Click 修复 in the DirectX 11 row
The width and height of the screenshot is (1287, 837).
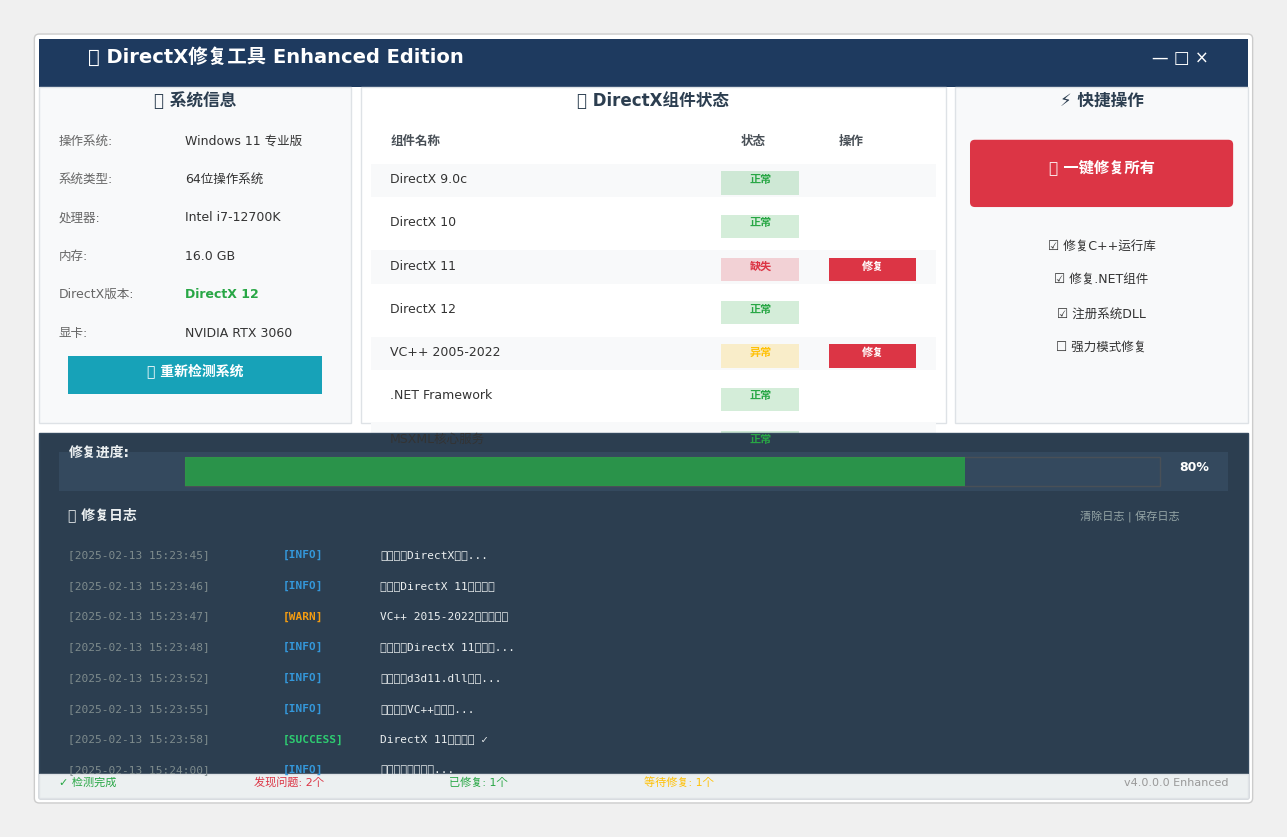click(872, 269)
